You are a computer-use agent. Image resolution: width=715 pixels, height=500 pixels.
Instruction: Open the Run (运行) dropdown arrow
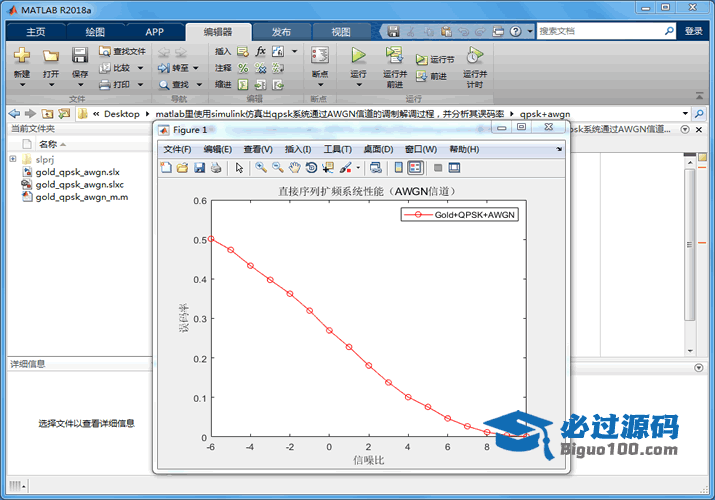(x=358, y=85)
